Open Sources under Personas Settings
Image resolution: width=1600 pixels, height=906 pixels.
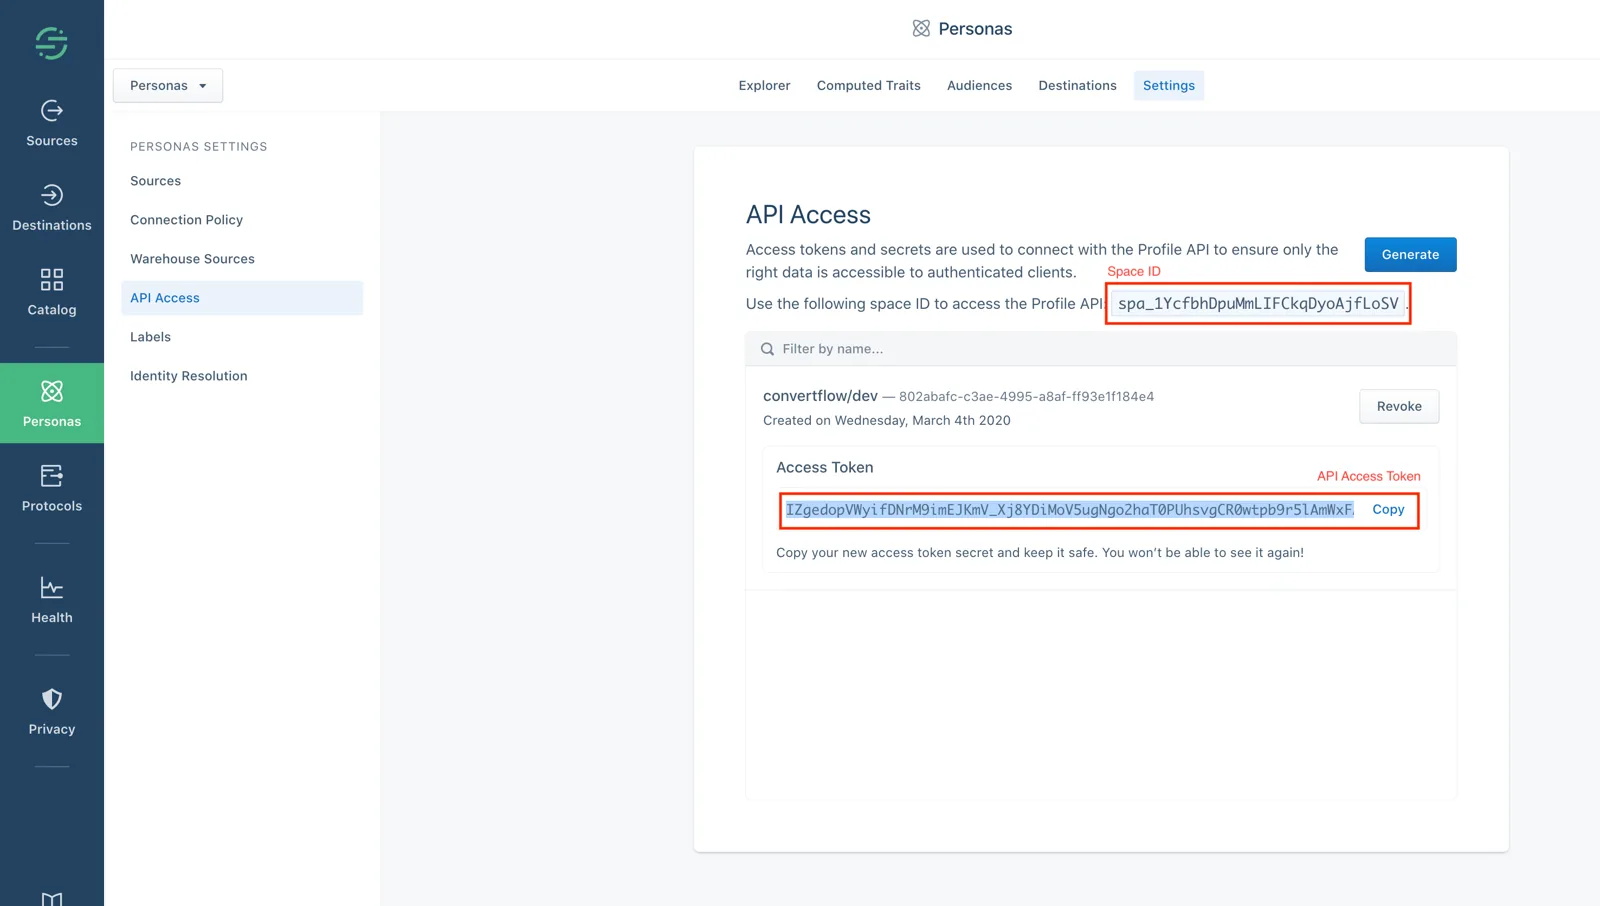coord(155,181)
